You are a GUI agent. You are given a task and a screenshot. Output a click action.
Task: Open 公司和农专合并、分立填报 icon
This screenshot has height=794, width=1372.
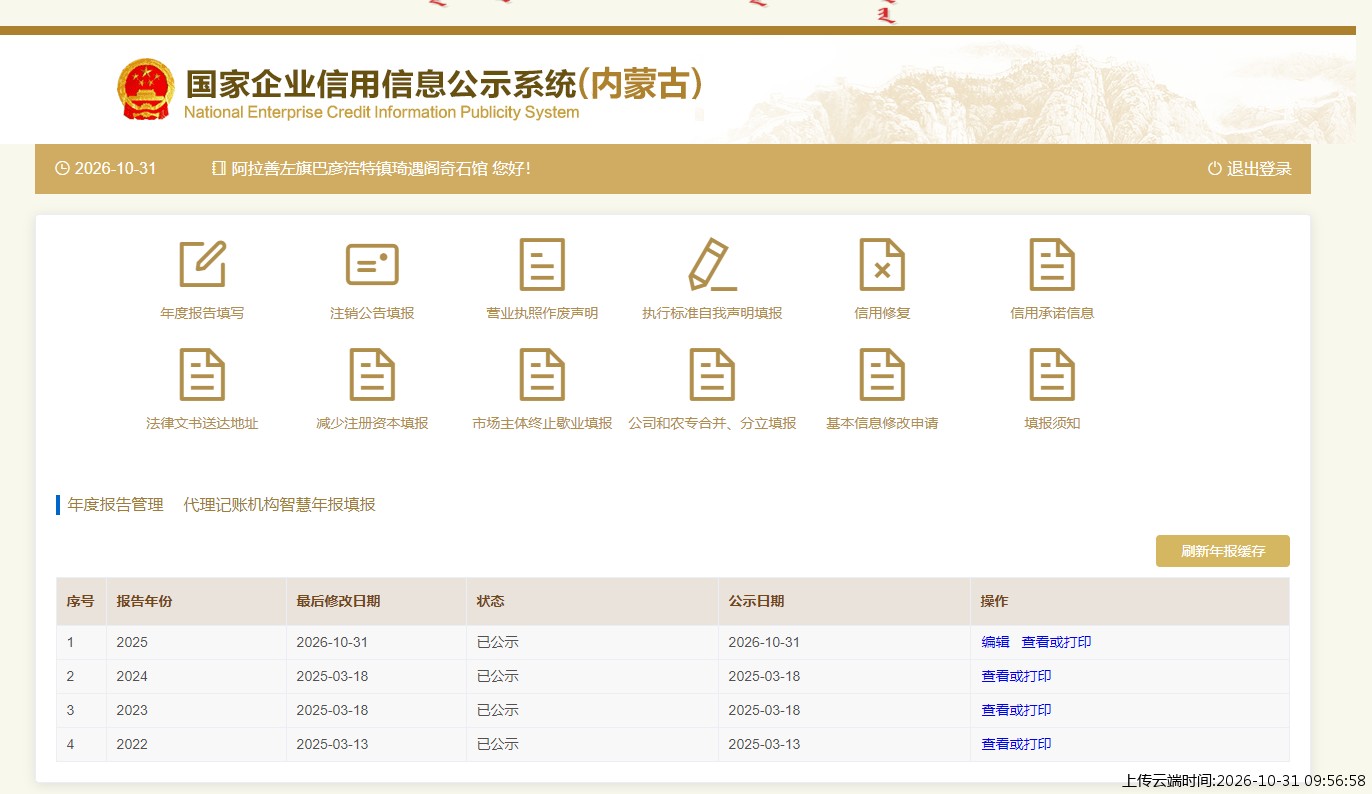712,374
